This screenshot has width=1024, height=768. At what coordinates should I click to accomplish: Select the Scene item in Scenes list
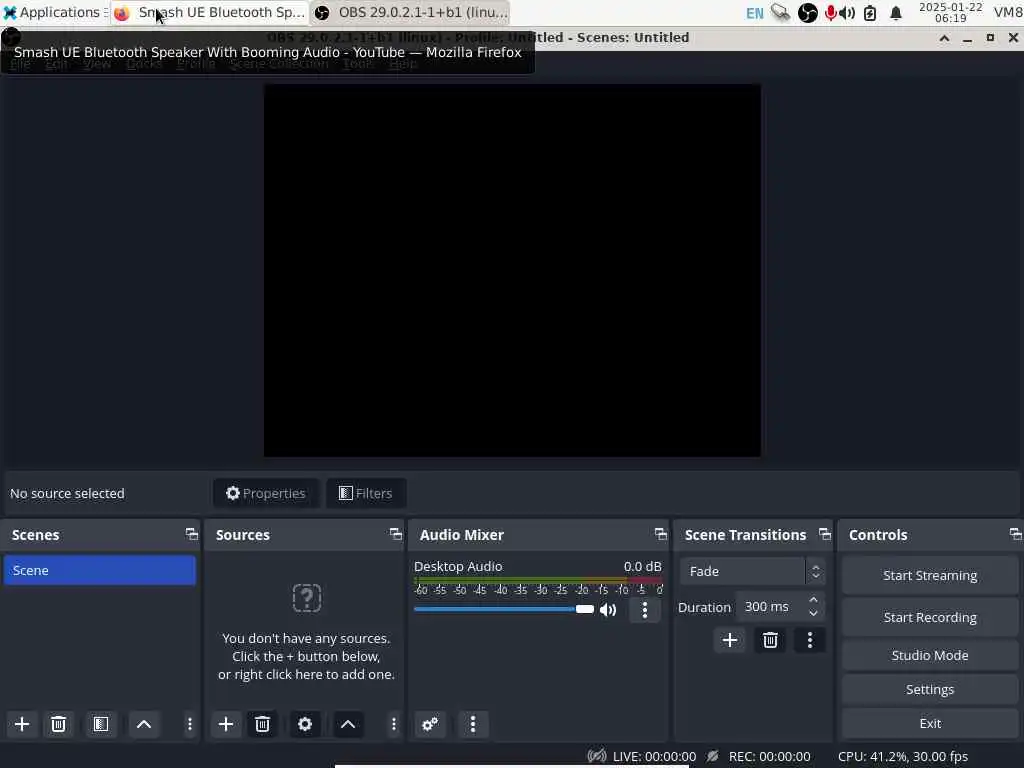coord(100,570)
